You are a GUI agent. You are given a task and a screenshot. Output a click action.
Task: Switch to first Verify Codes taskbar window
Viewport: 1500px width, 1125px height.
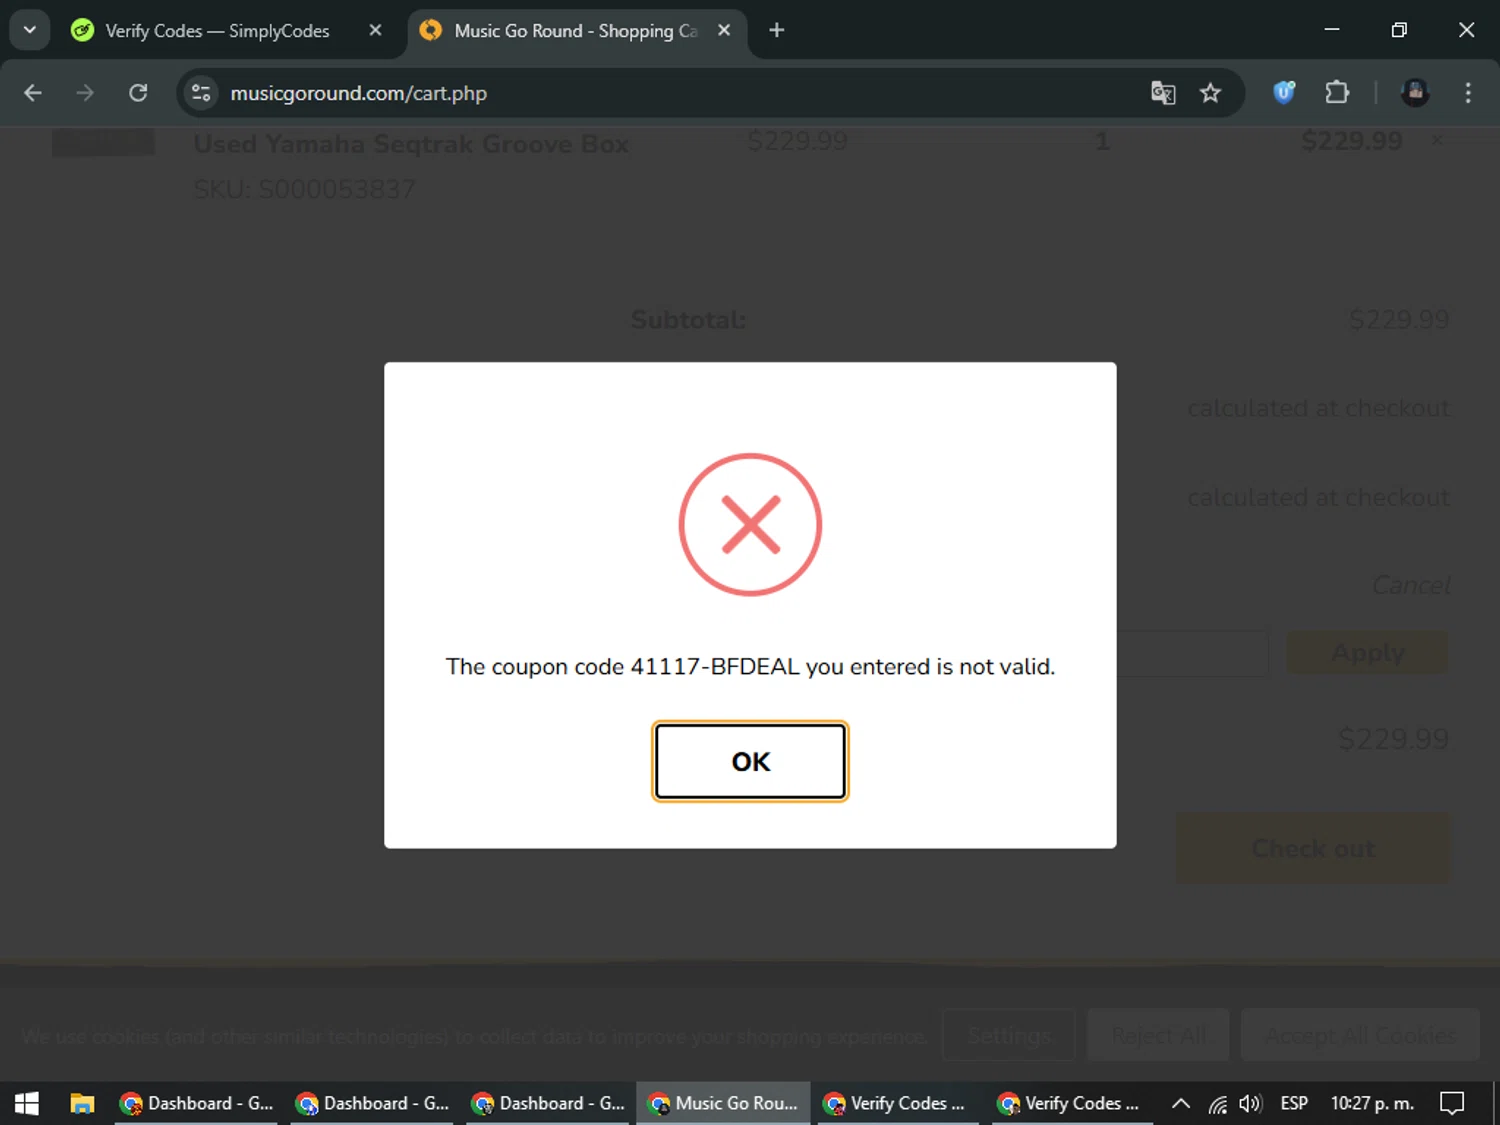click(898, 1103)
